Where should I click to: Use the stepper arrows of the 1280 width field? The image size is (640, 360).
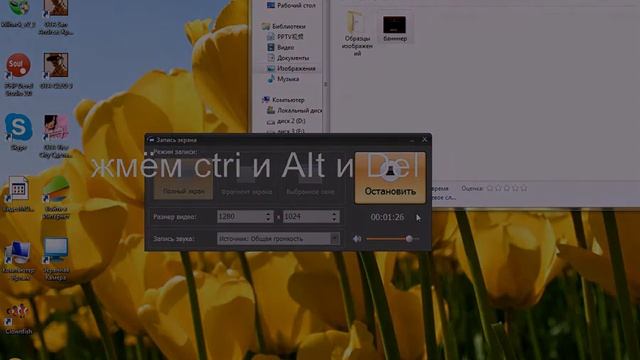point(268,216)
